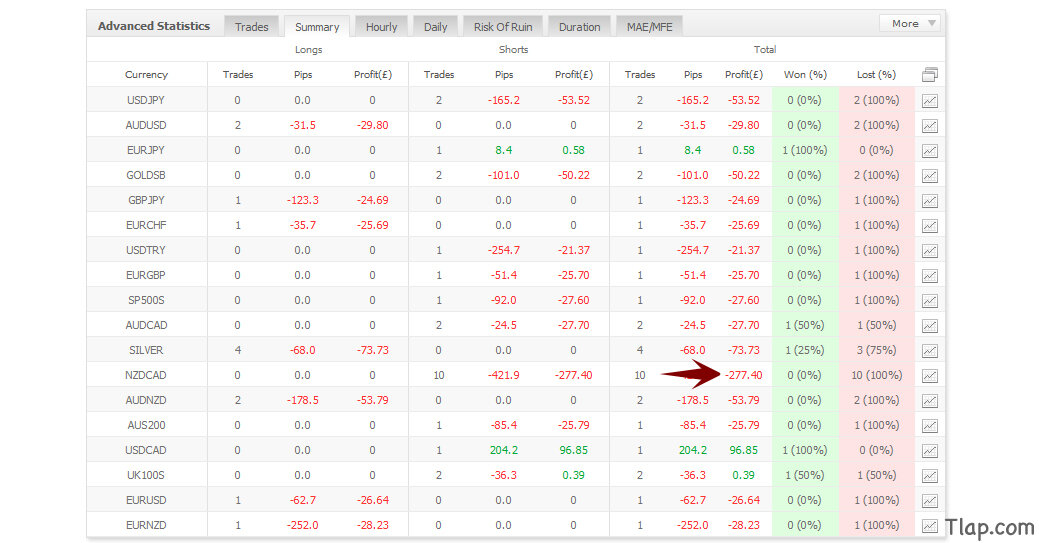Viewport: 1039px width, 543px height.
Task: Open chart icon for AUS200 row
Action: pyautogui.click(x=930, y=425)
